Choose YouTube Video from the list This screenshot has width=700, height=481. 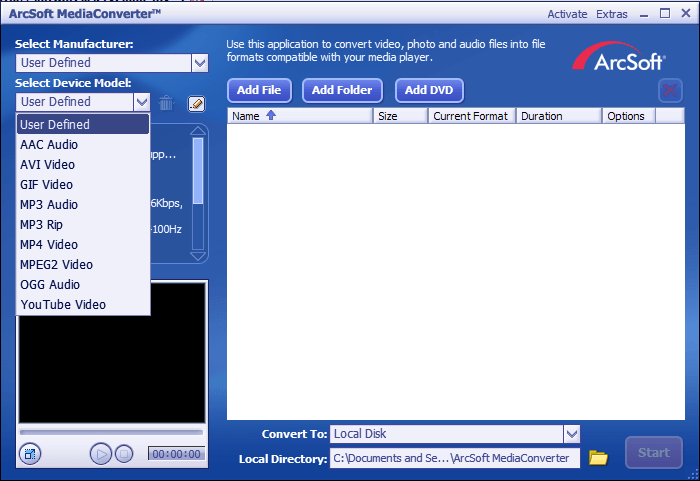coord(83,305)
